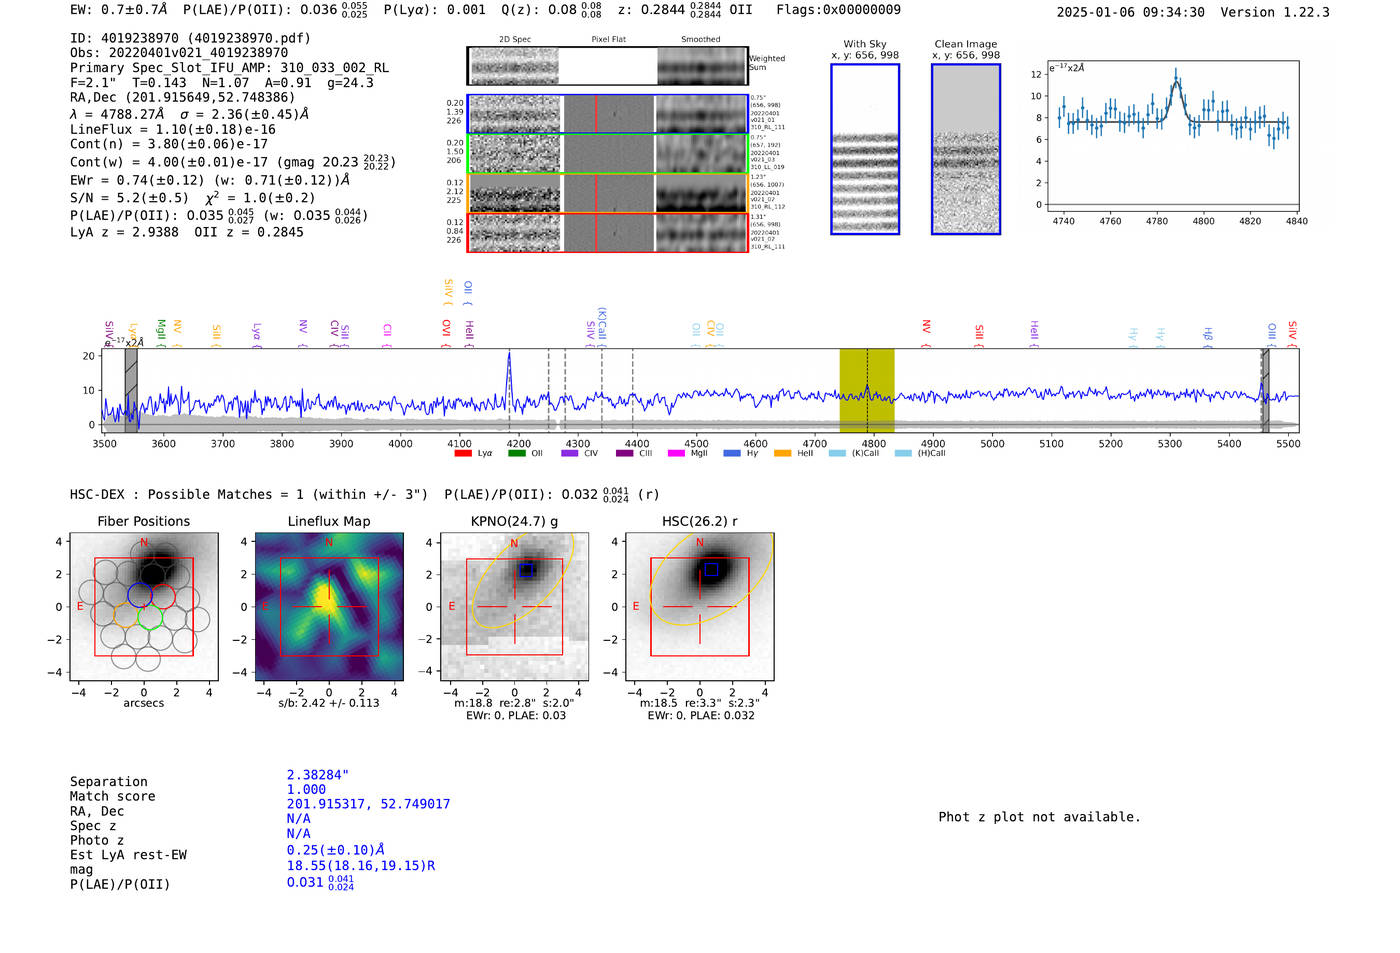
Task: Click the Est LyA rest-EW value 0.25(±0.10)Å
Action: click(336, 850)
